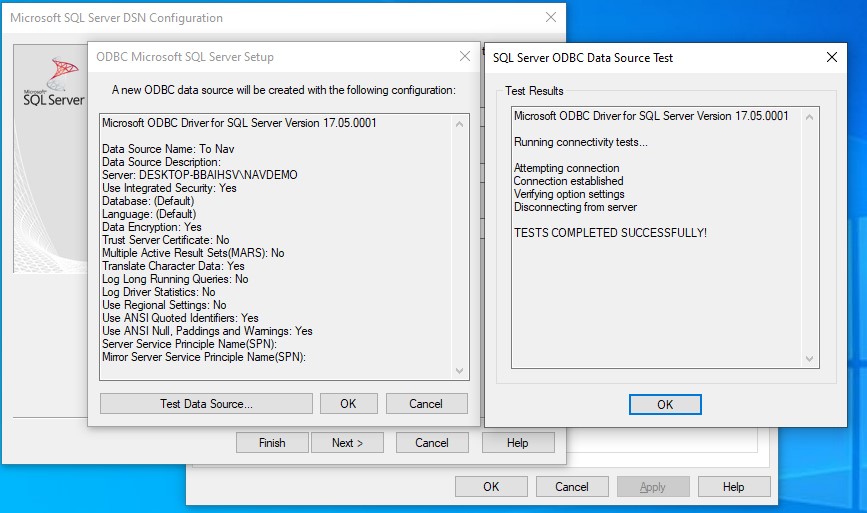The image size is (867, 513).
Task: Click OK in the Data Source Test dialog
Action: click(665, 404)
